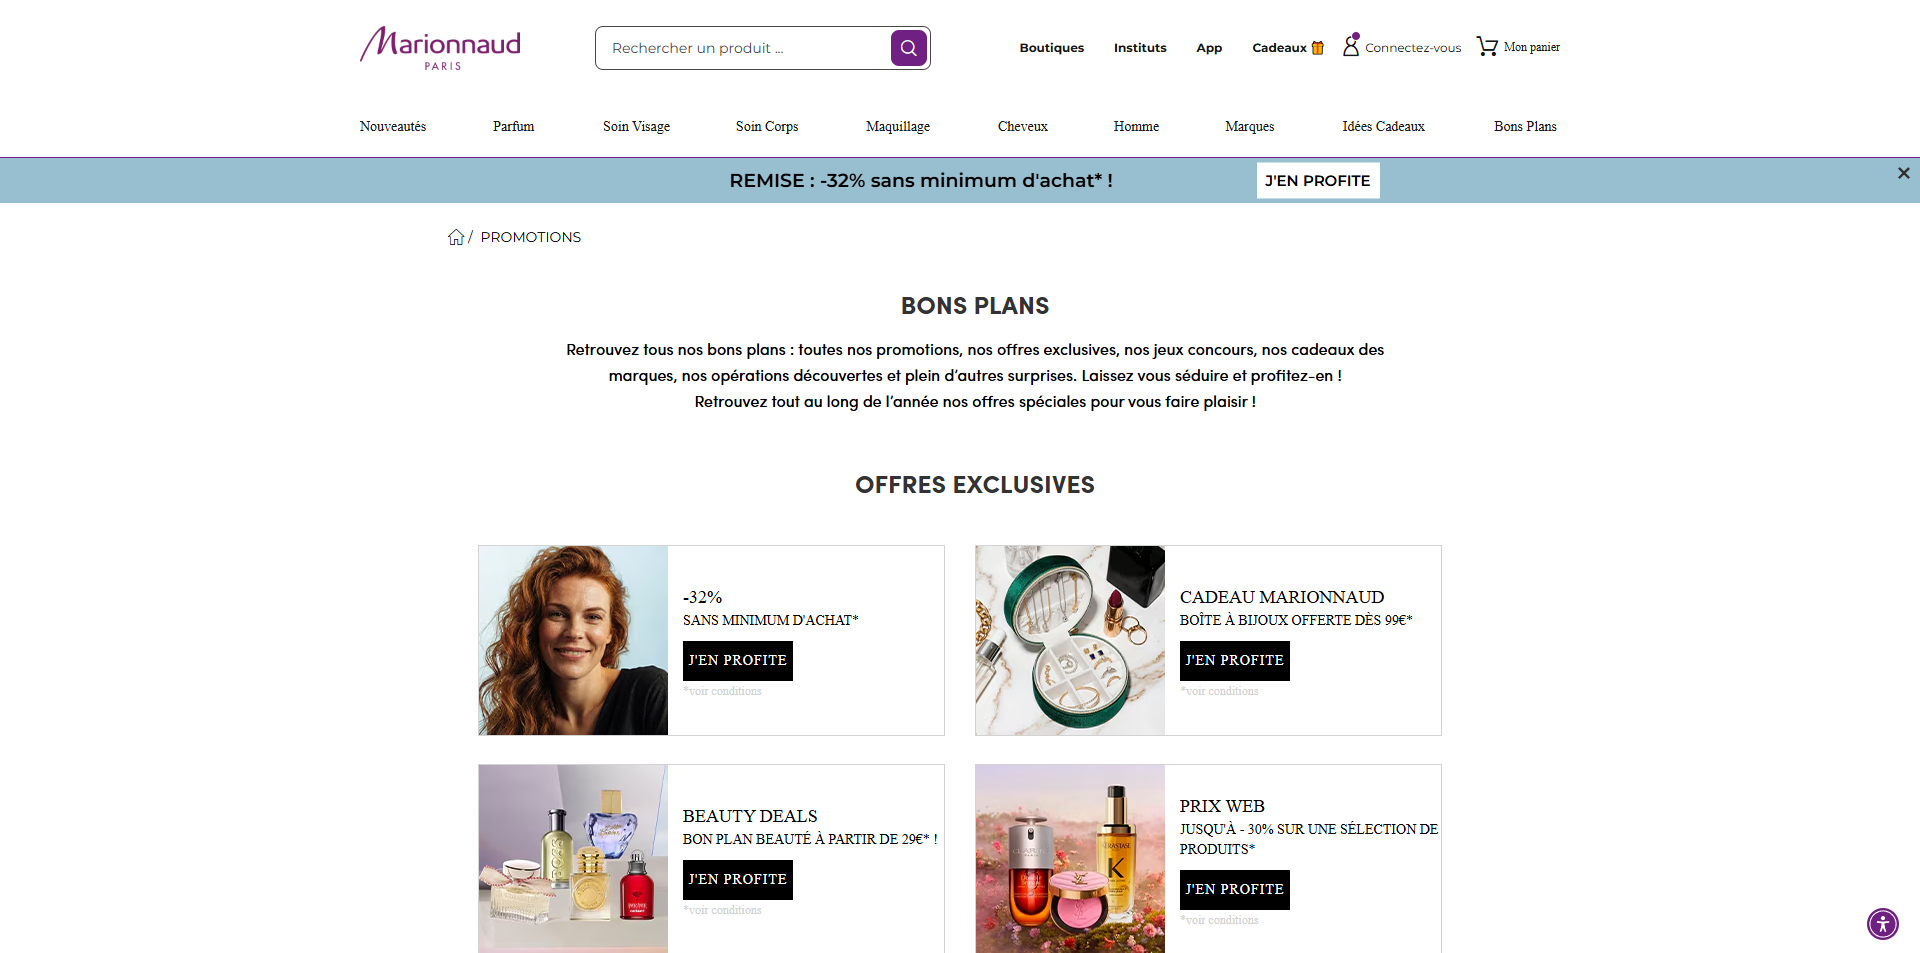
Task: Open the shopping cart icon
Action: point(1487,47)
